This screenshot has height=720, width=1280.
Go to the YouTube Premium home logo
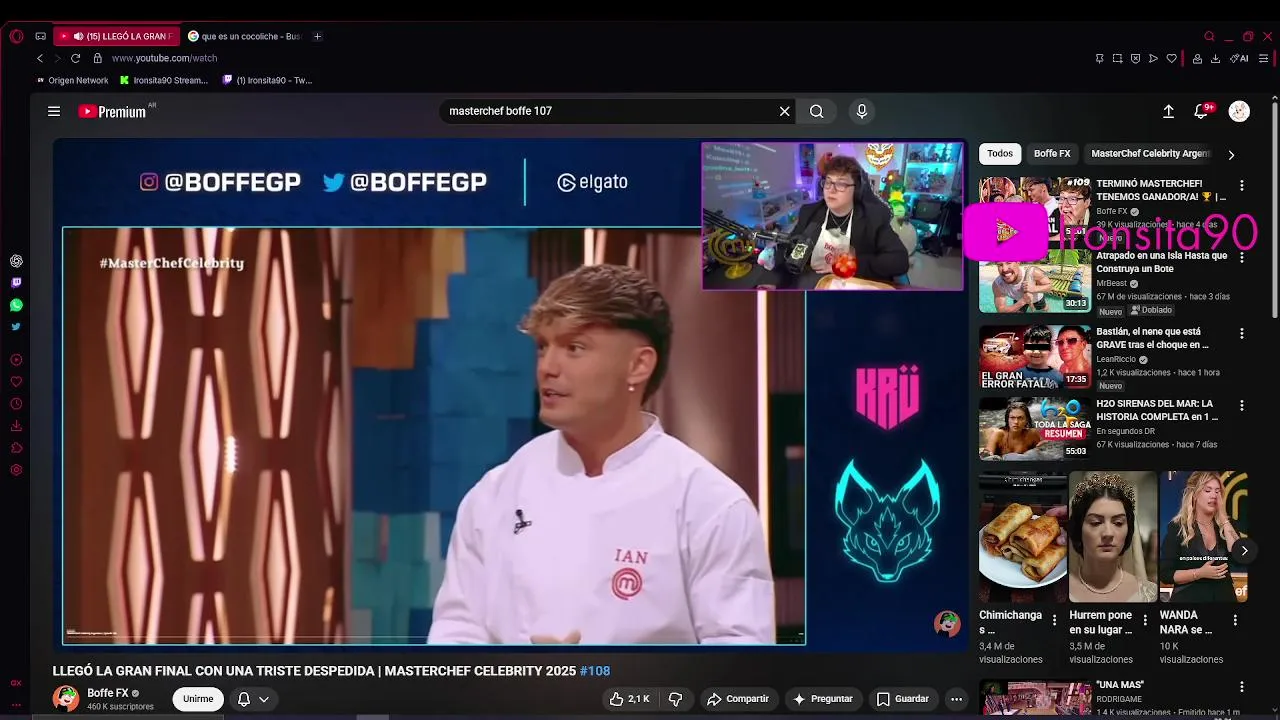[113, 111]
